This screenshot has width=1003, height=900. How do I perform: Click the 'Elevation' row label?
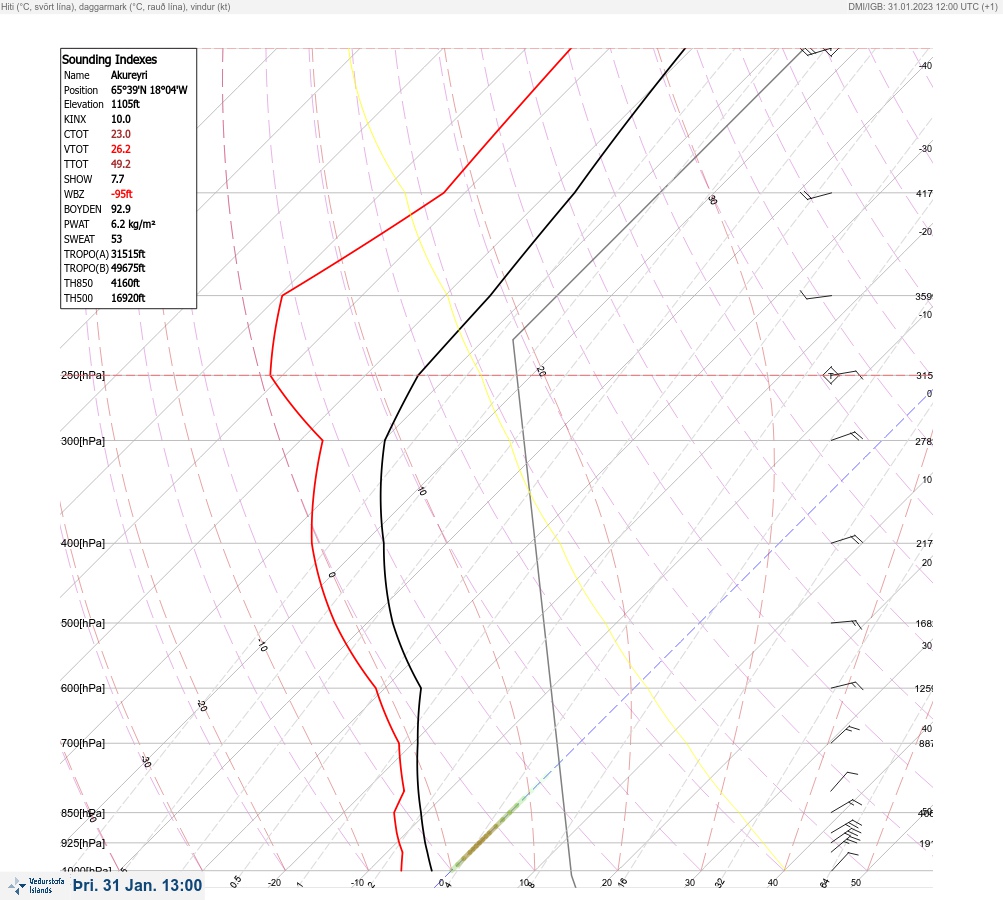coord(84,104)
